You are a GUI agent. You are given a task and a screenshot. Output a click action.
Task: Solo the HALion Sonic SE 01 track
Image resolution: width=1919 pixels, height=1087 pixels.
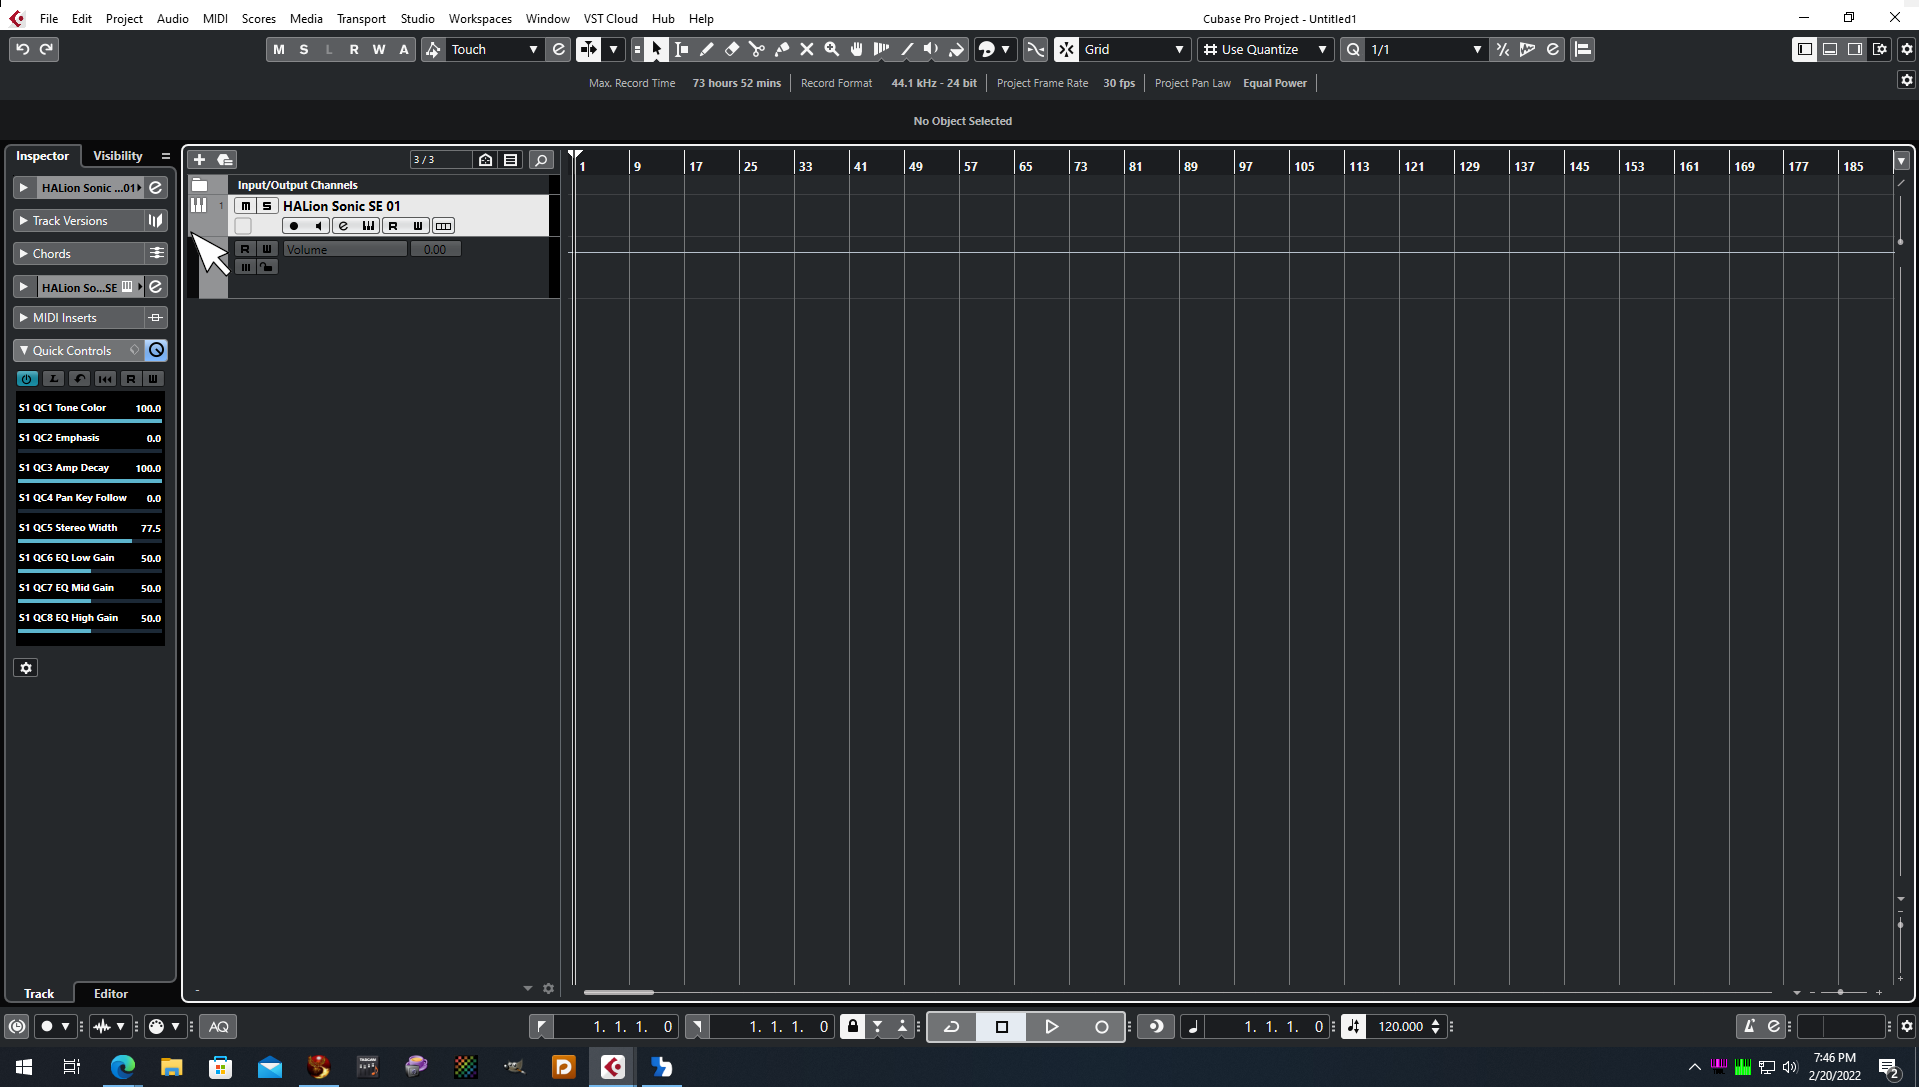tap(266, 206)
